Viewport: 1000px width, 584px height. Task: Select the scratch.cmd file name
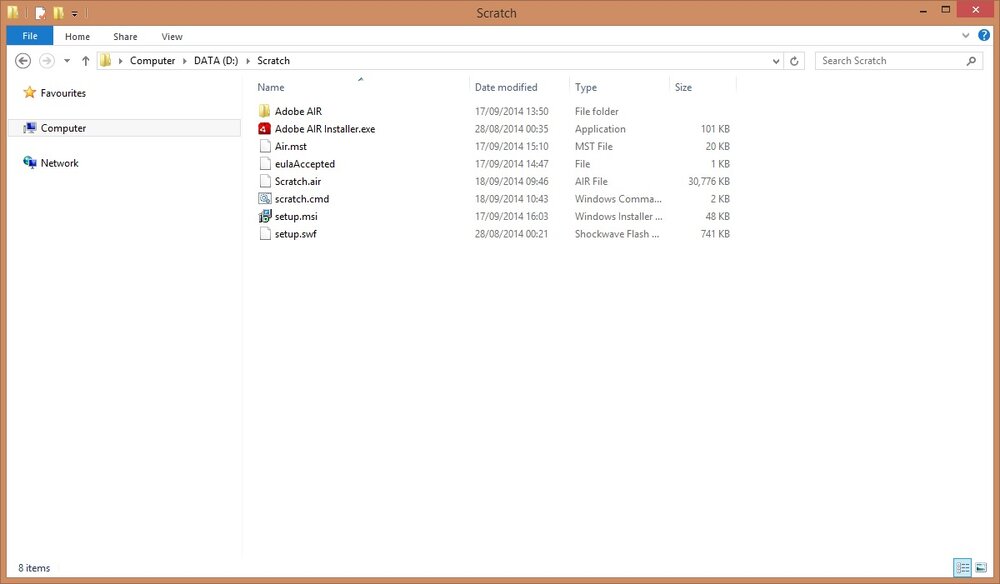302,199
